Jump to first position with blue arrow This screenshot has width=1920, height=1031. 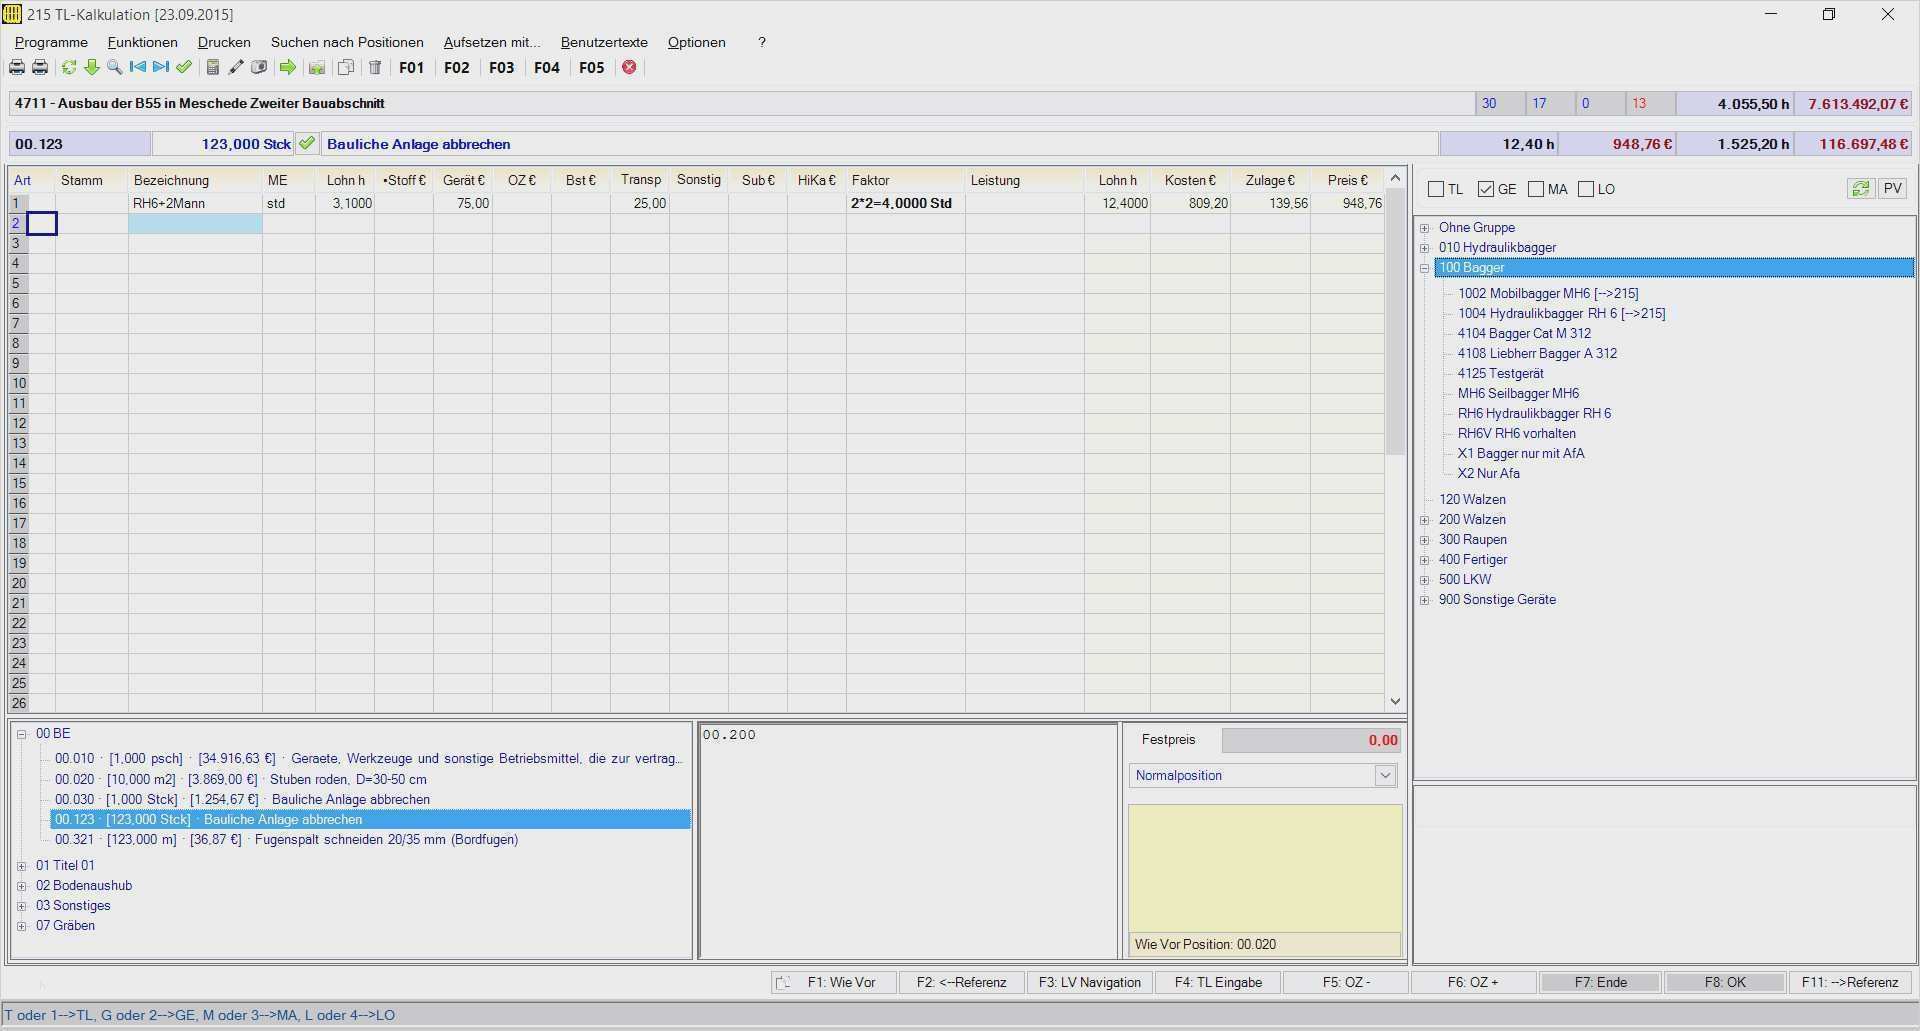click(x=137, y=67)
